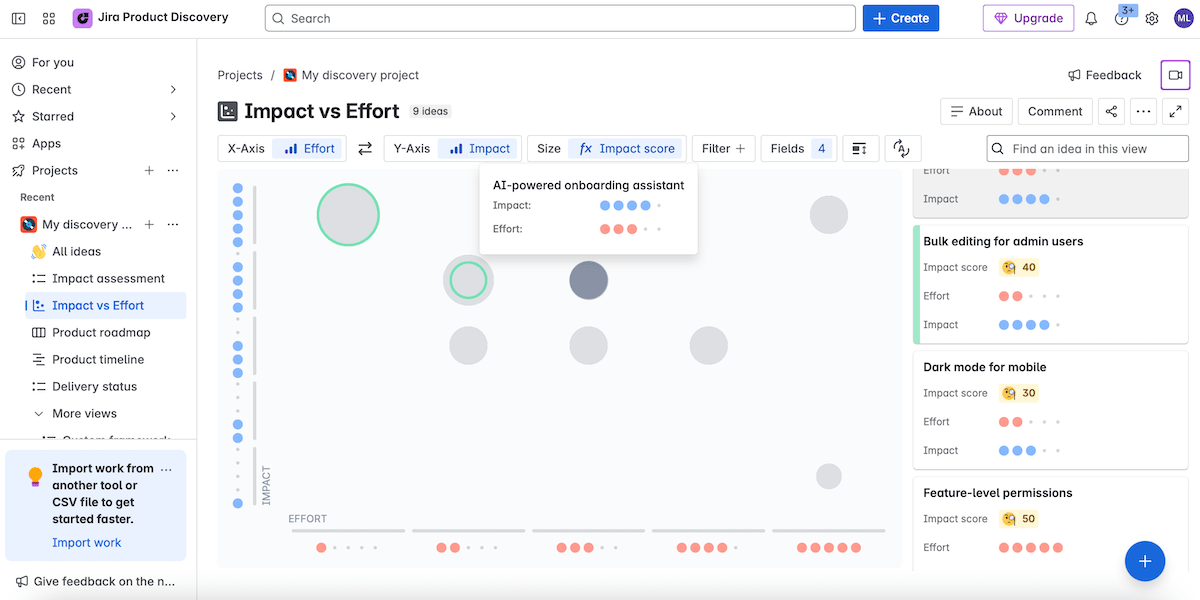Open the settings gear icon

(x=1152, y=18)
